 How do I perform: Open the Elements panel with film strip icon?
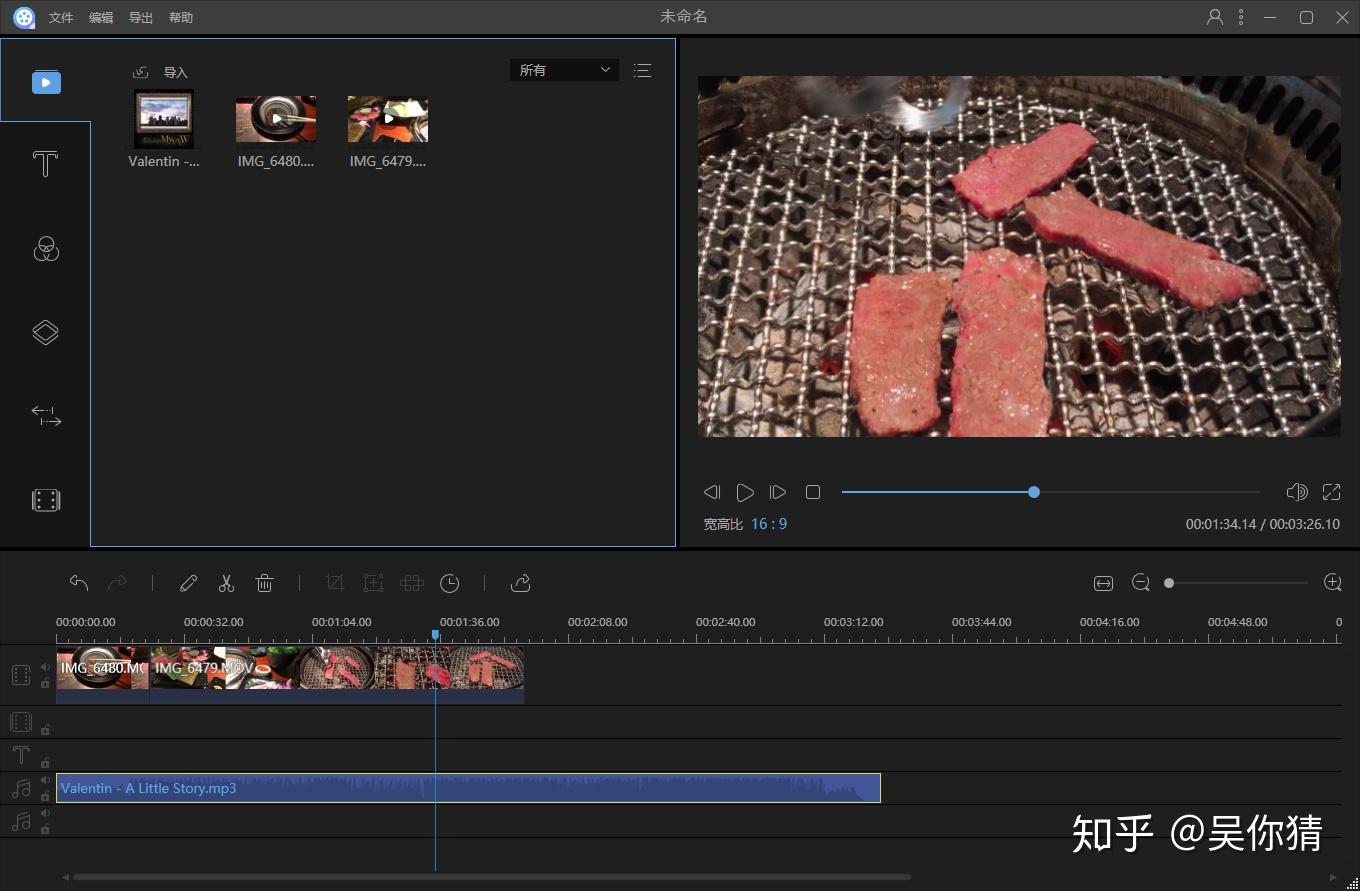coord(46,500)
